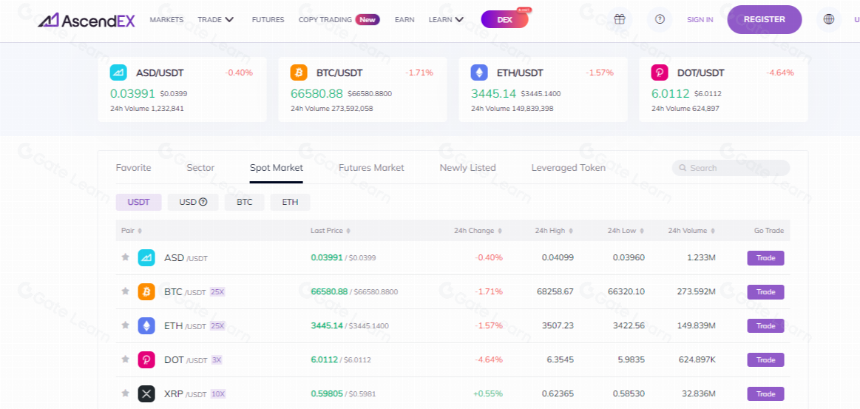Open the ASD/USDT ticker card
Screen dimensions: 860x409
pos(182,89)
